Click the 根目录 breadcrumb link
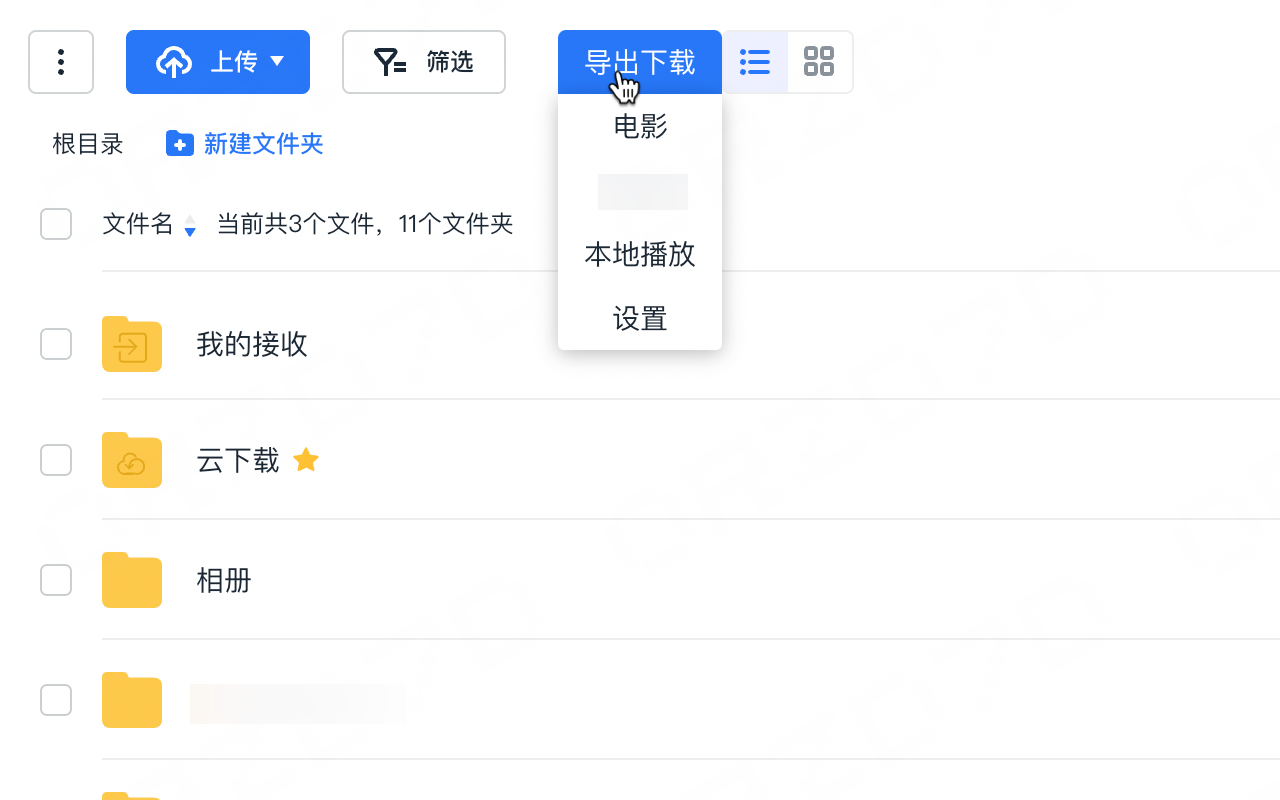 point(87,143)
